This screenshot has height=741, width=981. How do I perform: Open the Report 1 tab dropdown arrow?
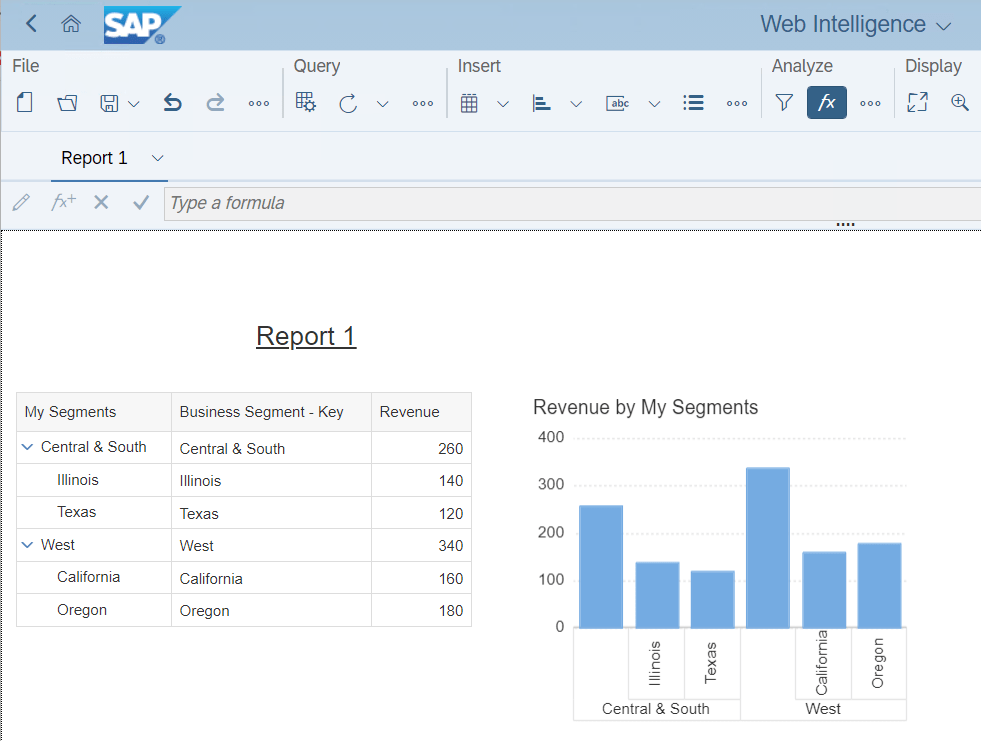point(158,158)
